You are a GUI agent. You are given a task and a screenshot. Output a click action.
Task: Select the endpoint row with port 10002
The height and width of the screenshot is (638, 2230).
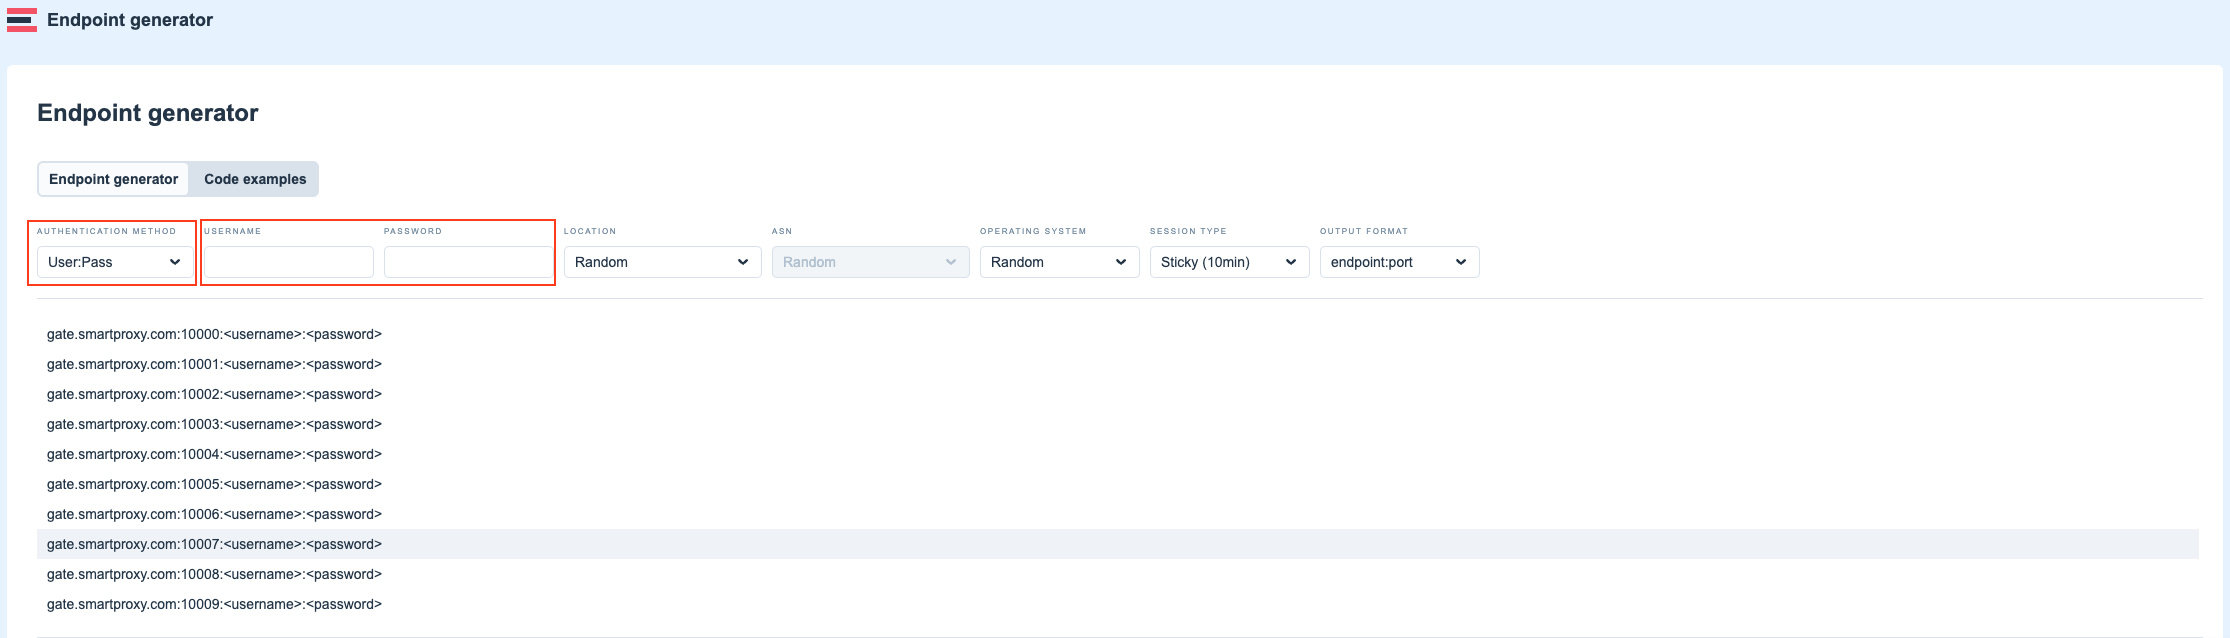[x=1118, y=394]
